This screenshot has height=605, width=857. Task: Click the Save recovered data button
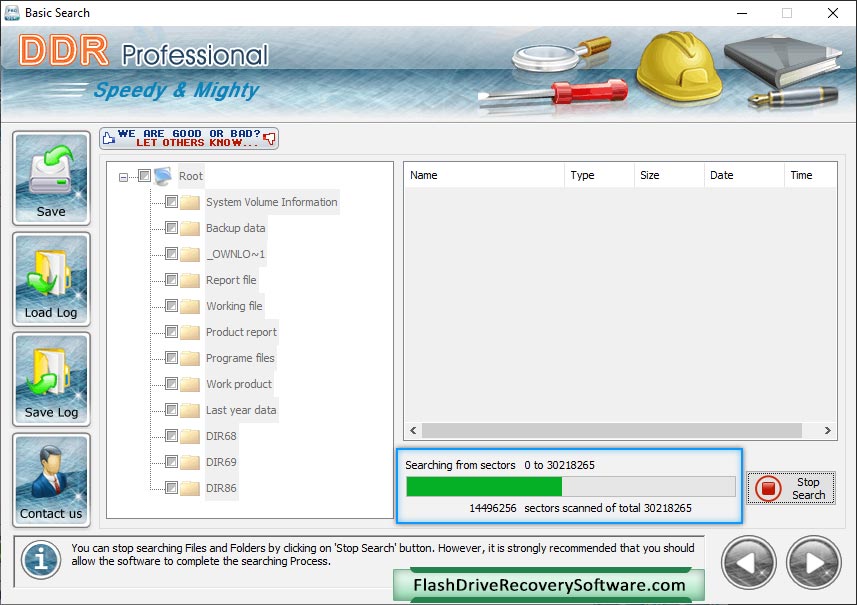point(51,178)
